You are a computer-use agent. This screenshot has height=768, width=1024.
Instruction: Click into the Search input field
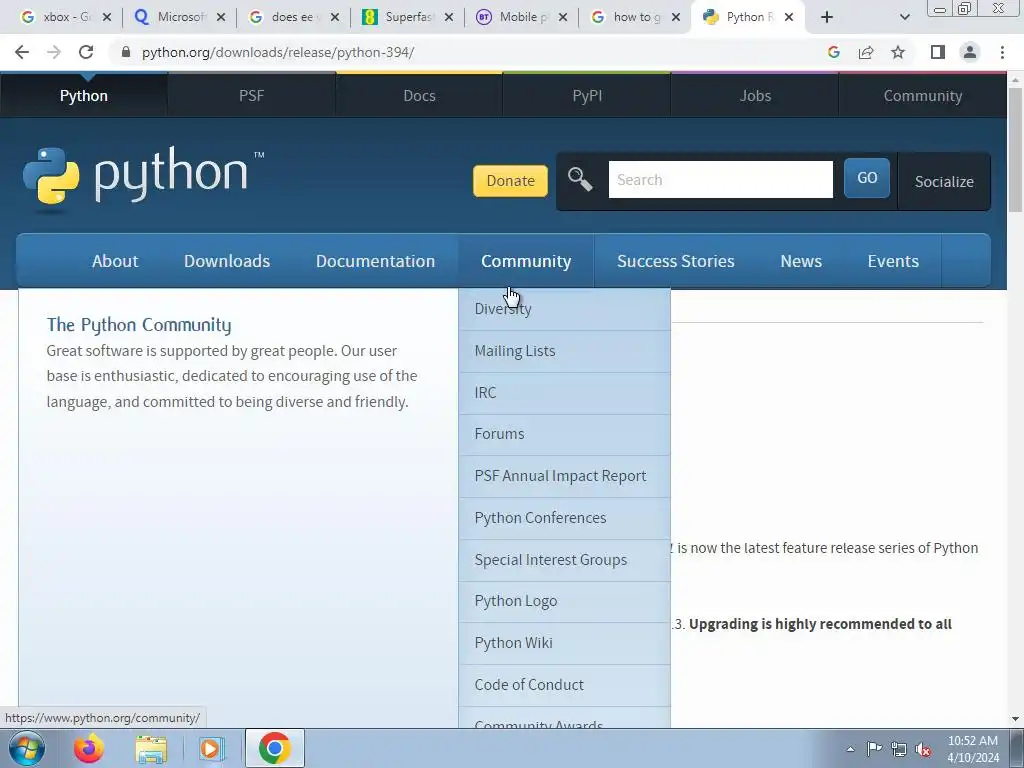coord(720,180)
